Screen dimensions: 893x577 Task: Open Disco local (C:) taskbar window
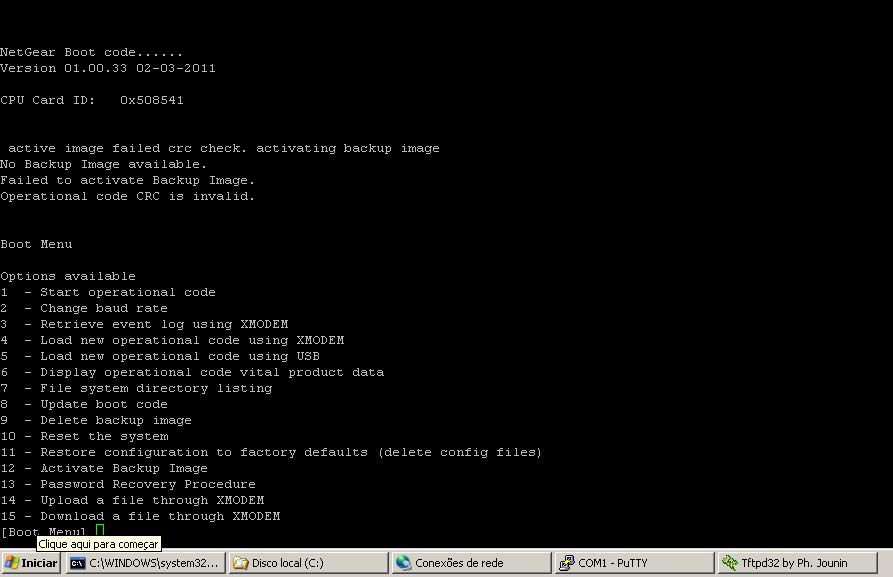[x=308, y=563]
